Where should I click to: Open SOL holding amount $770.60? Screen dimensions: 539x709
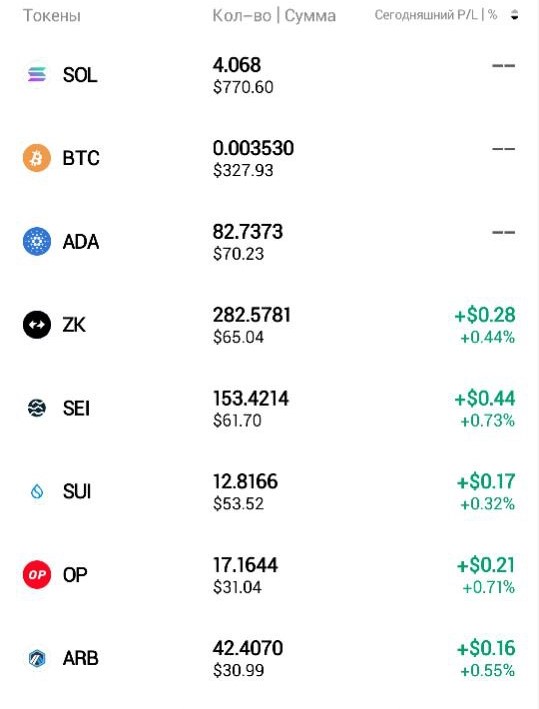tap(243, 87)
